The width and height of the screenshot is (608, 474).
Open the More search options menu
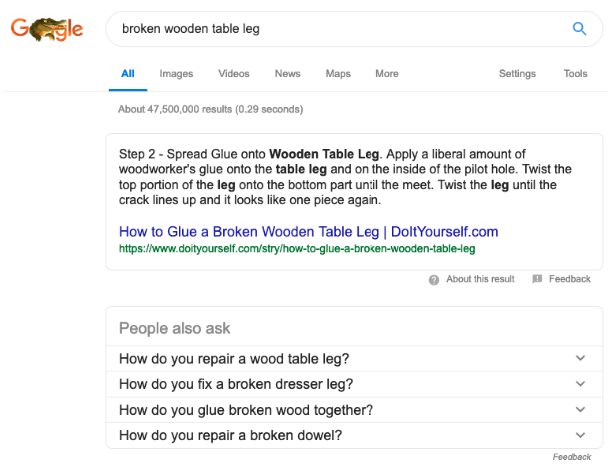coord(387,74)
